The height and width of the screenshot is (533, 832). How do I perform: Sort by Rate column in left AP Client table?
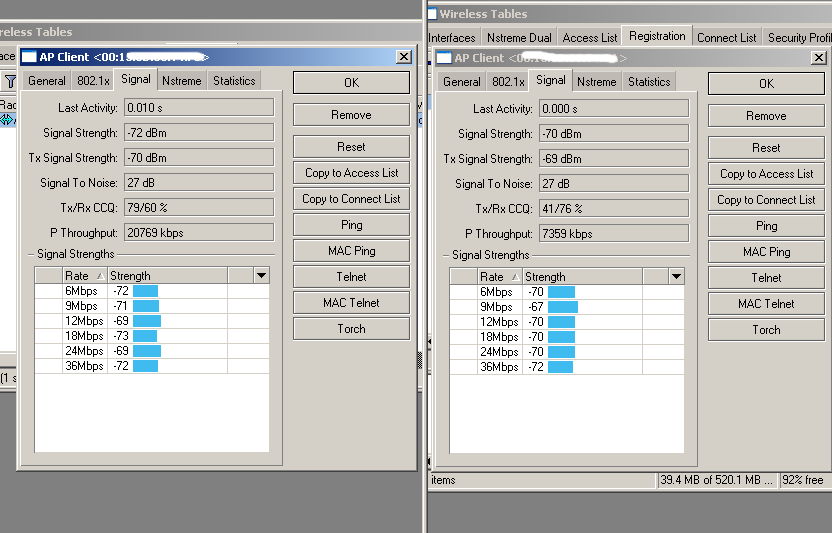tap(85, 276)
